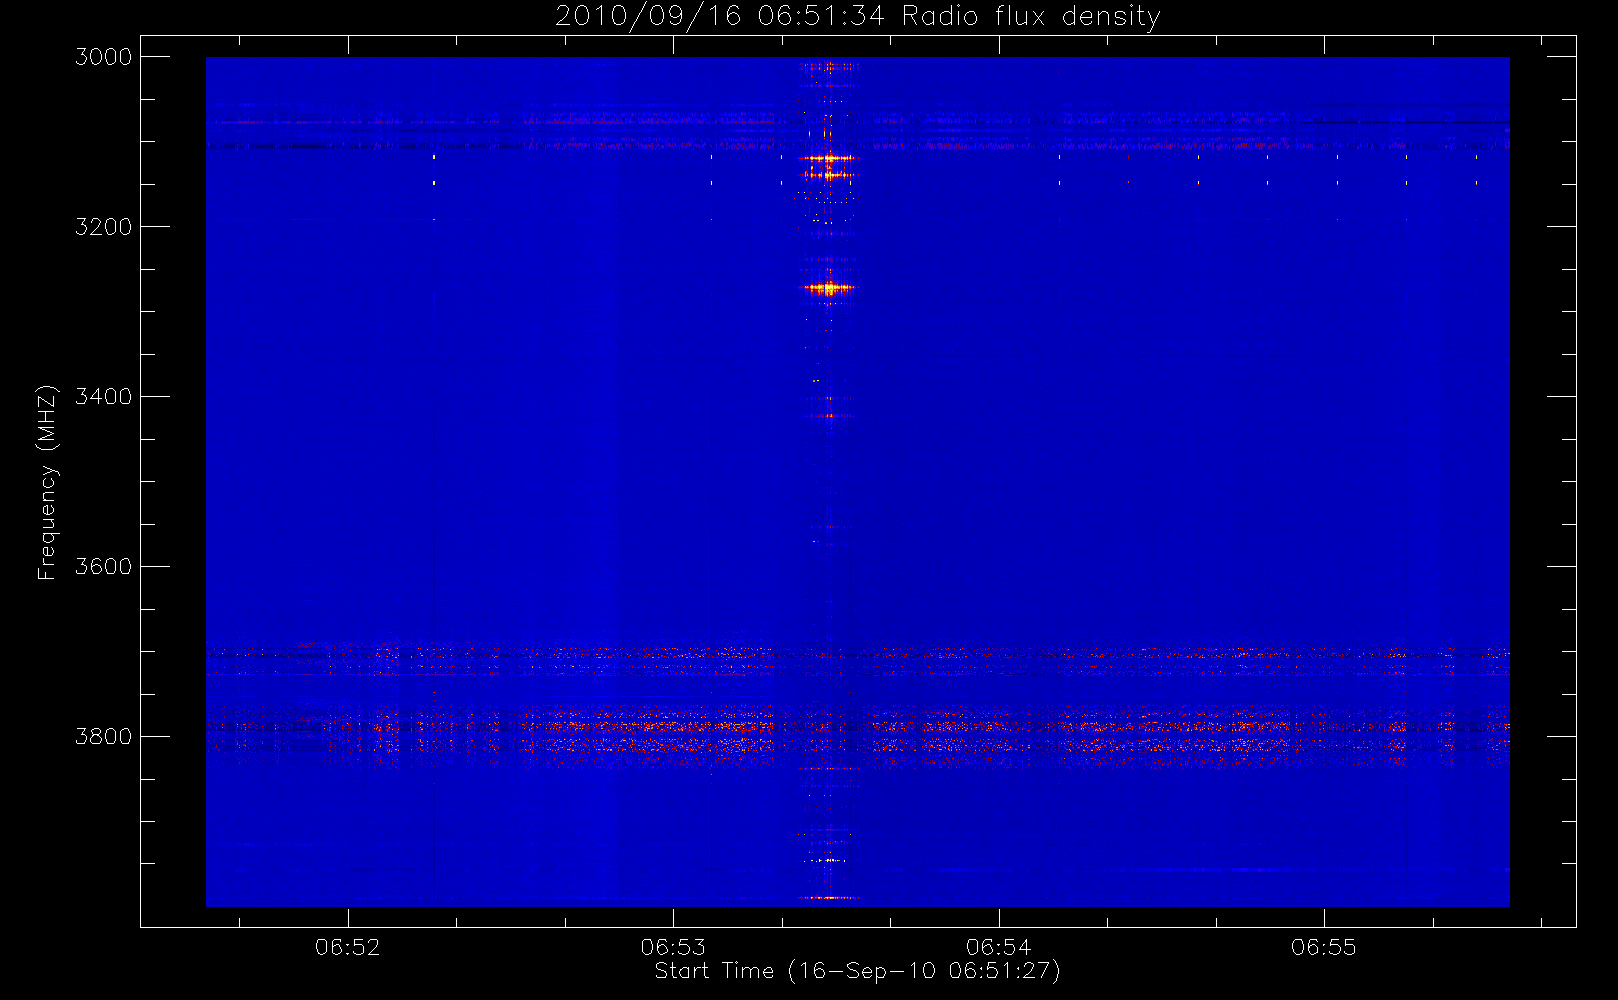Click the plot title "2010/09/16 06:51:34 Radio flux density"
This screenshot has height=1000, width=1618.
(x=858, y=16)
